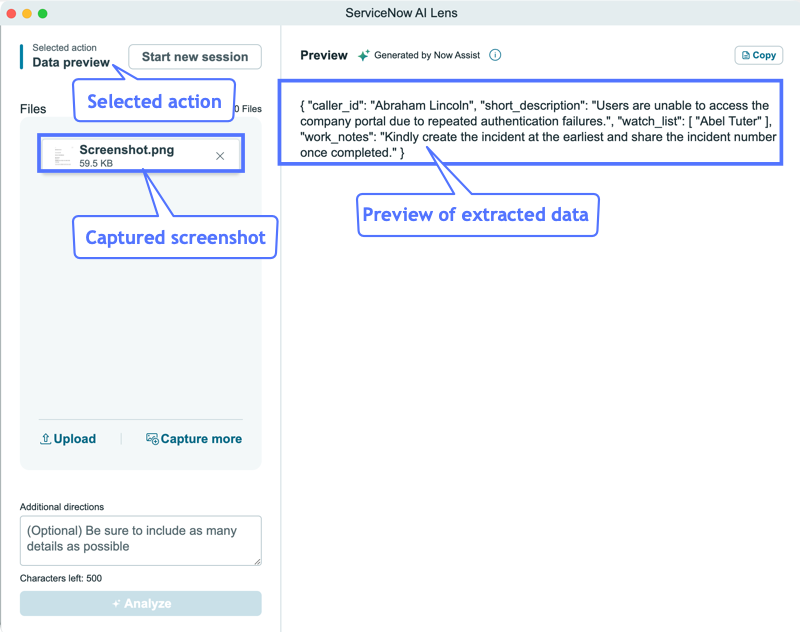Image resolution: width=800 pixels, height=632 pixels.
Task: Click the Files section heading
Action: click(x=33, y=109)
